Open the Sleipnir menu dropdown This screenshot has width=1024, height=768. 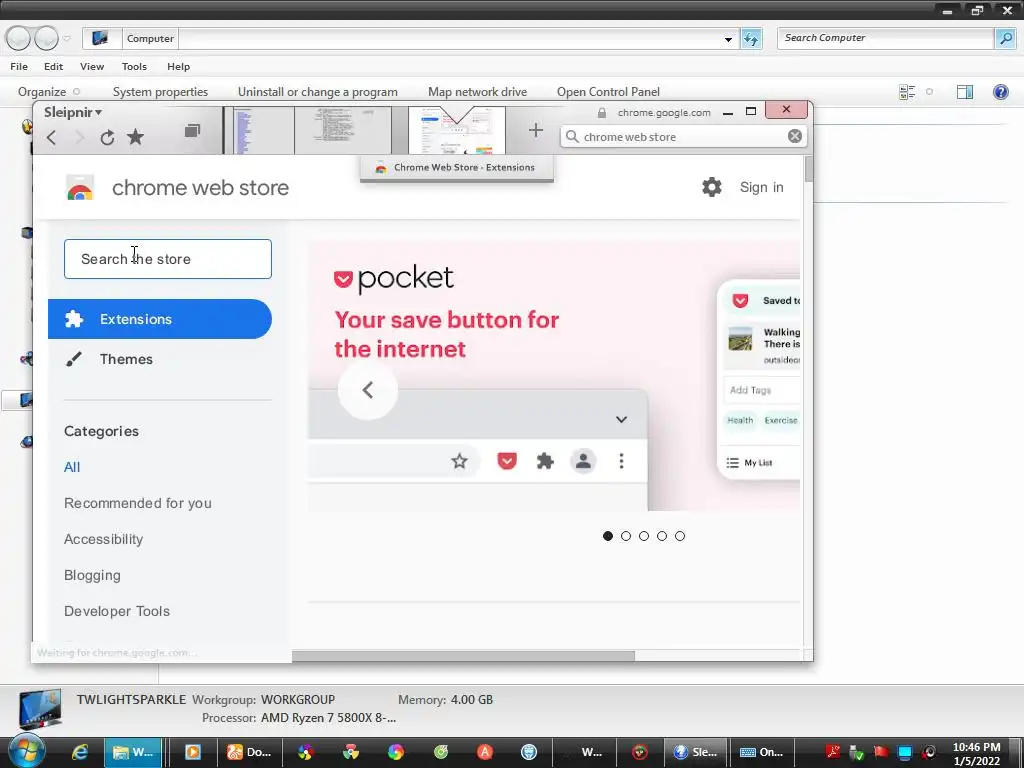(72, 112)
